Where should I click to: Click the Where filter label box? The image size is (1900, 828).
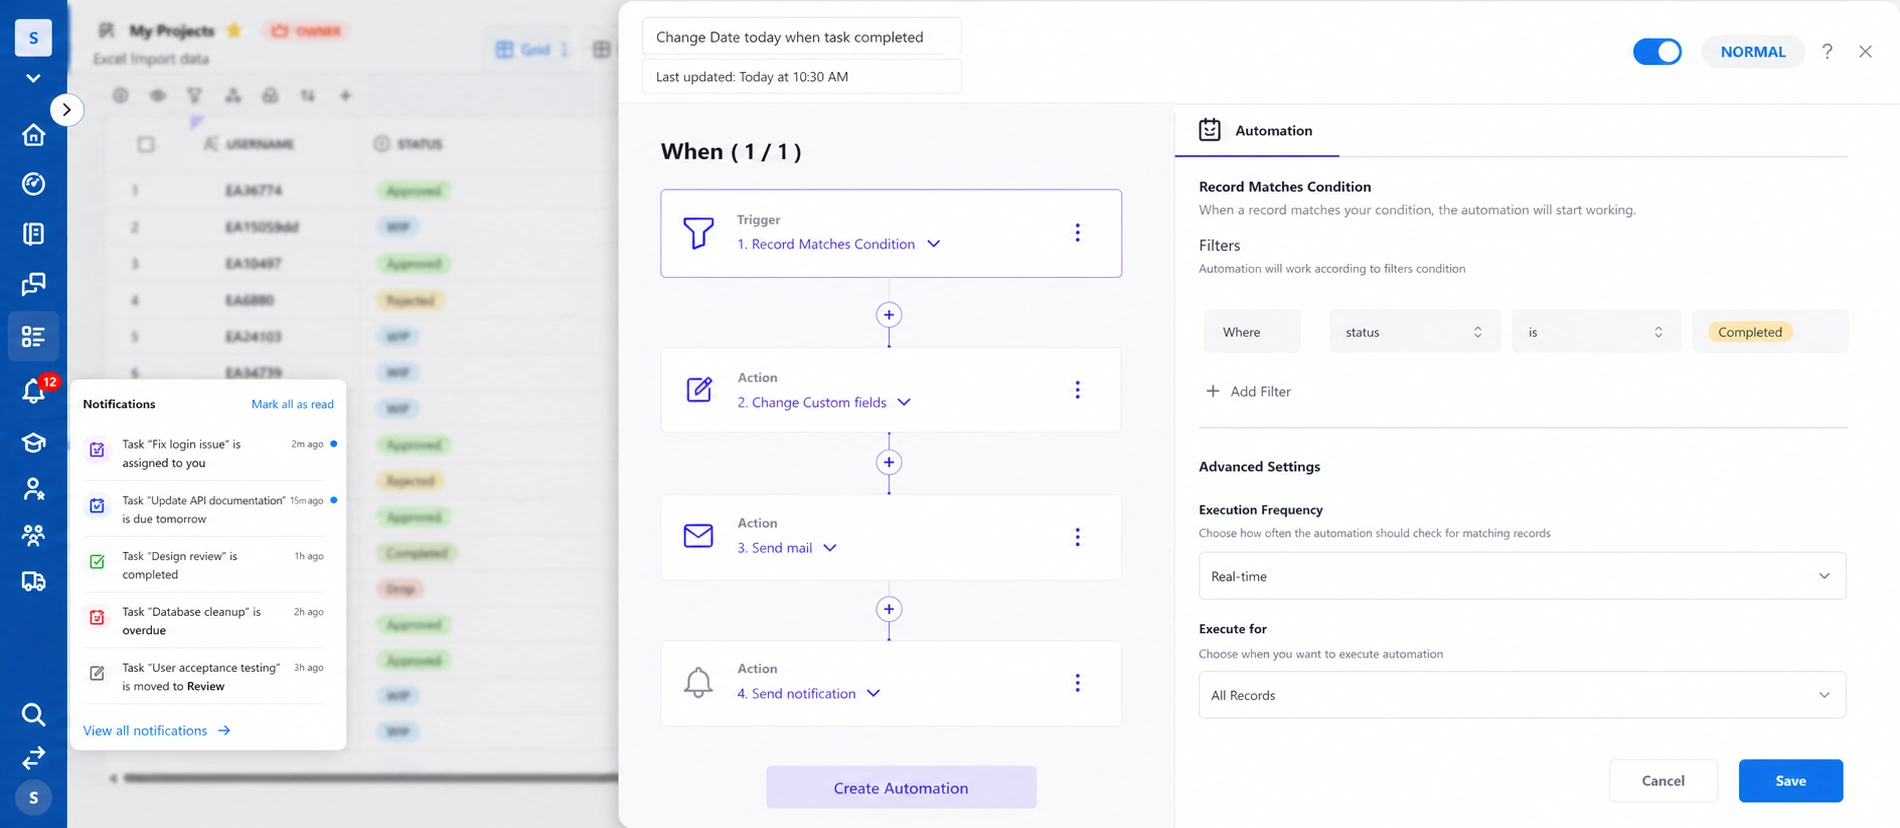pyautogui.click(x=1251, y=332)
